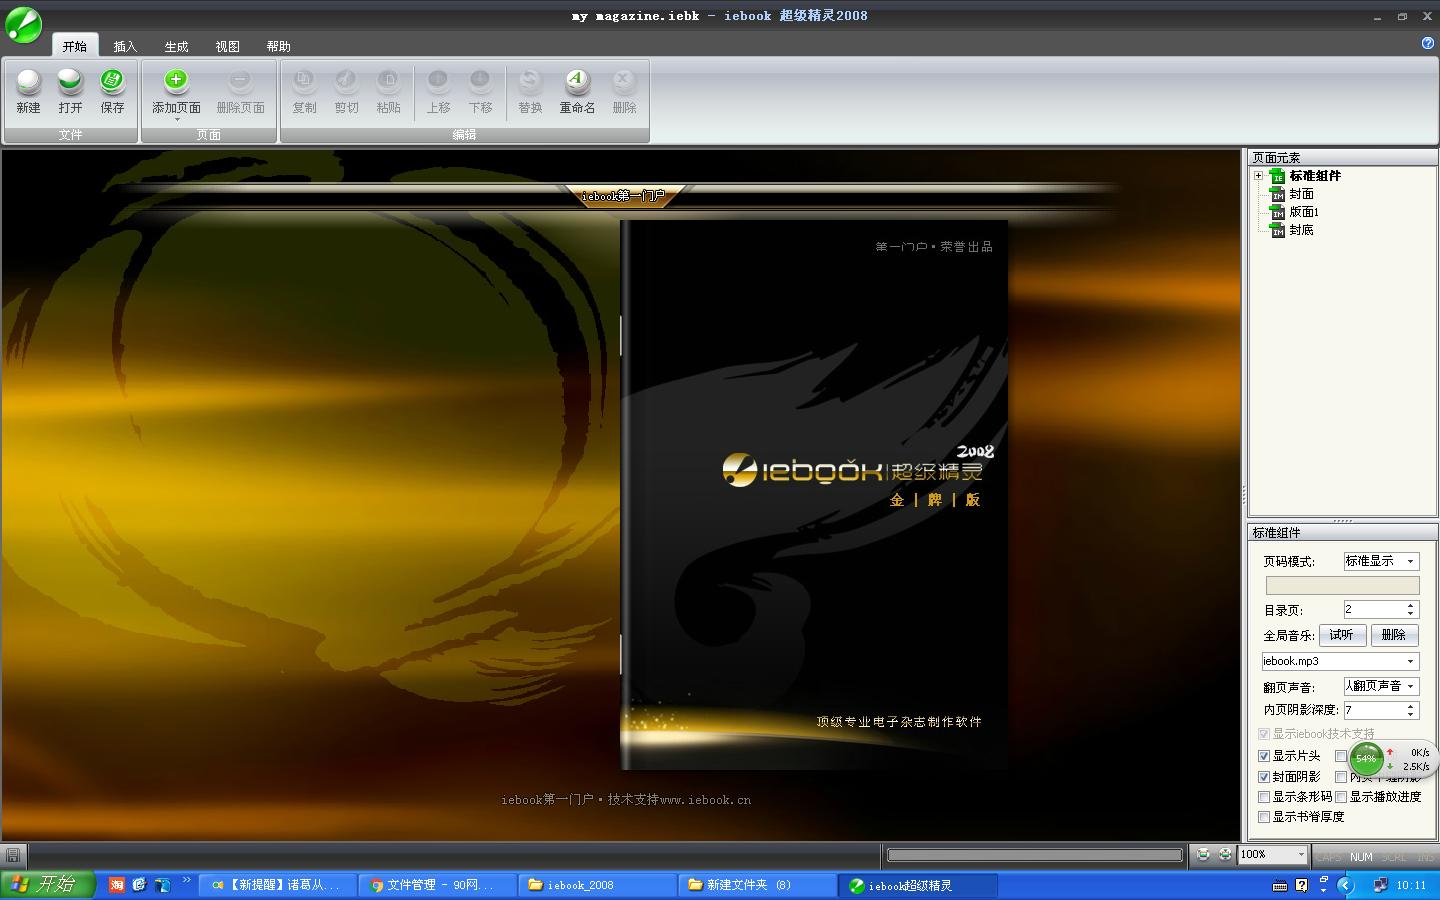
Task: Click the 剪切 (Cut) icon
Action: click(x=346, y=81)
